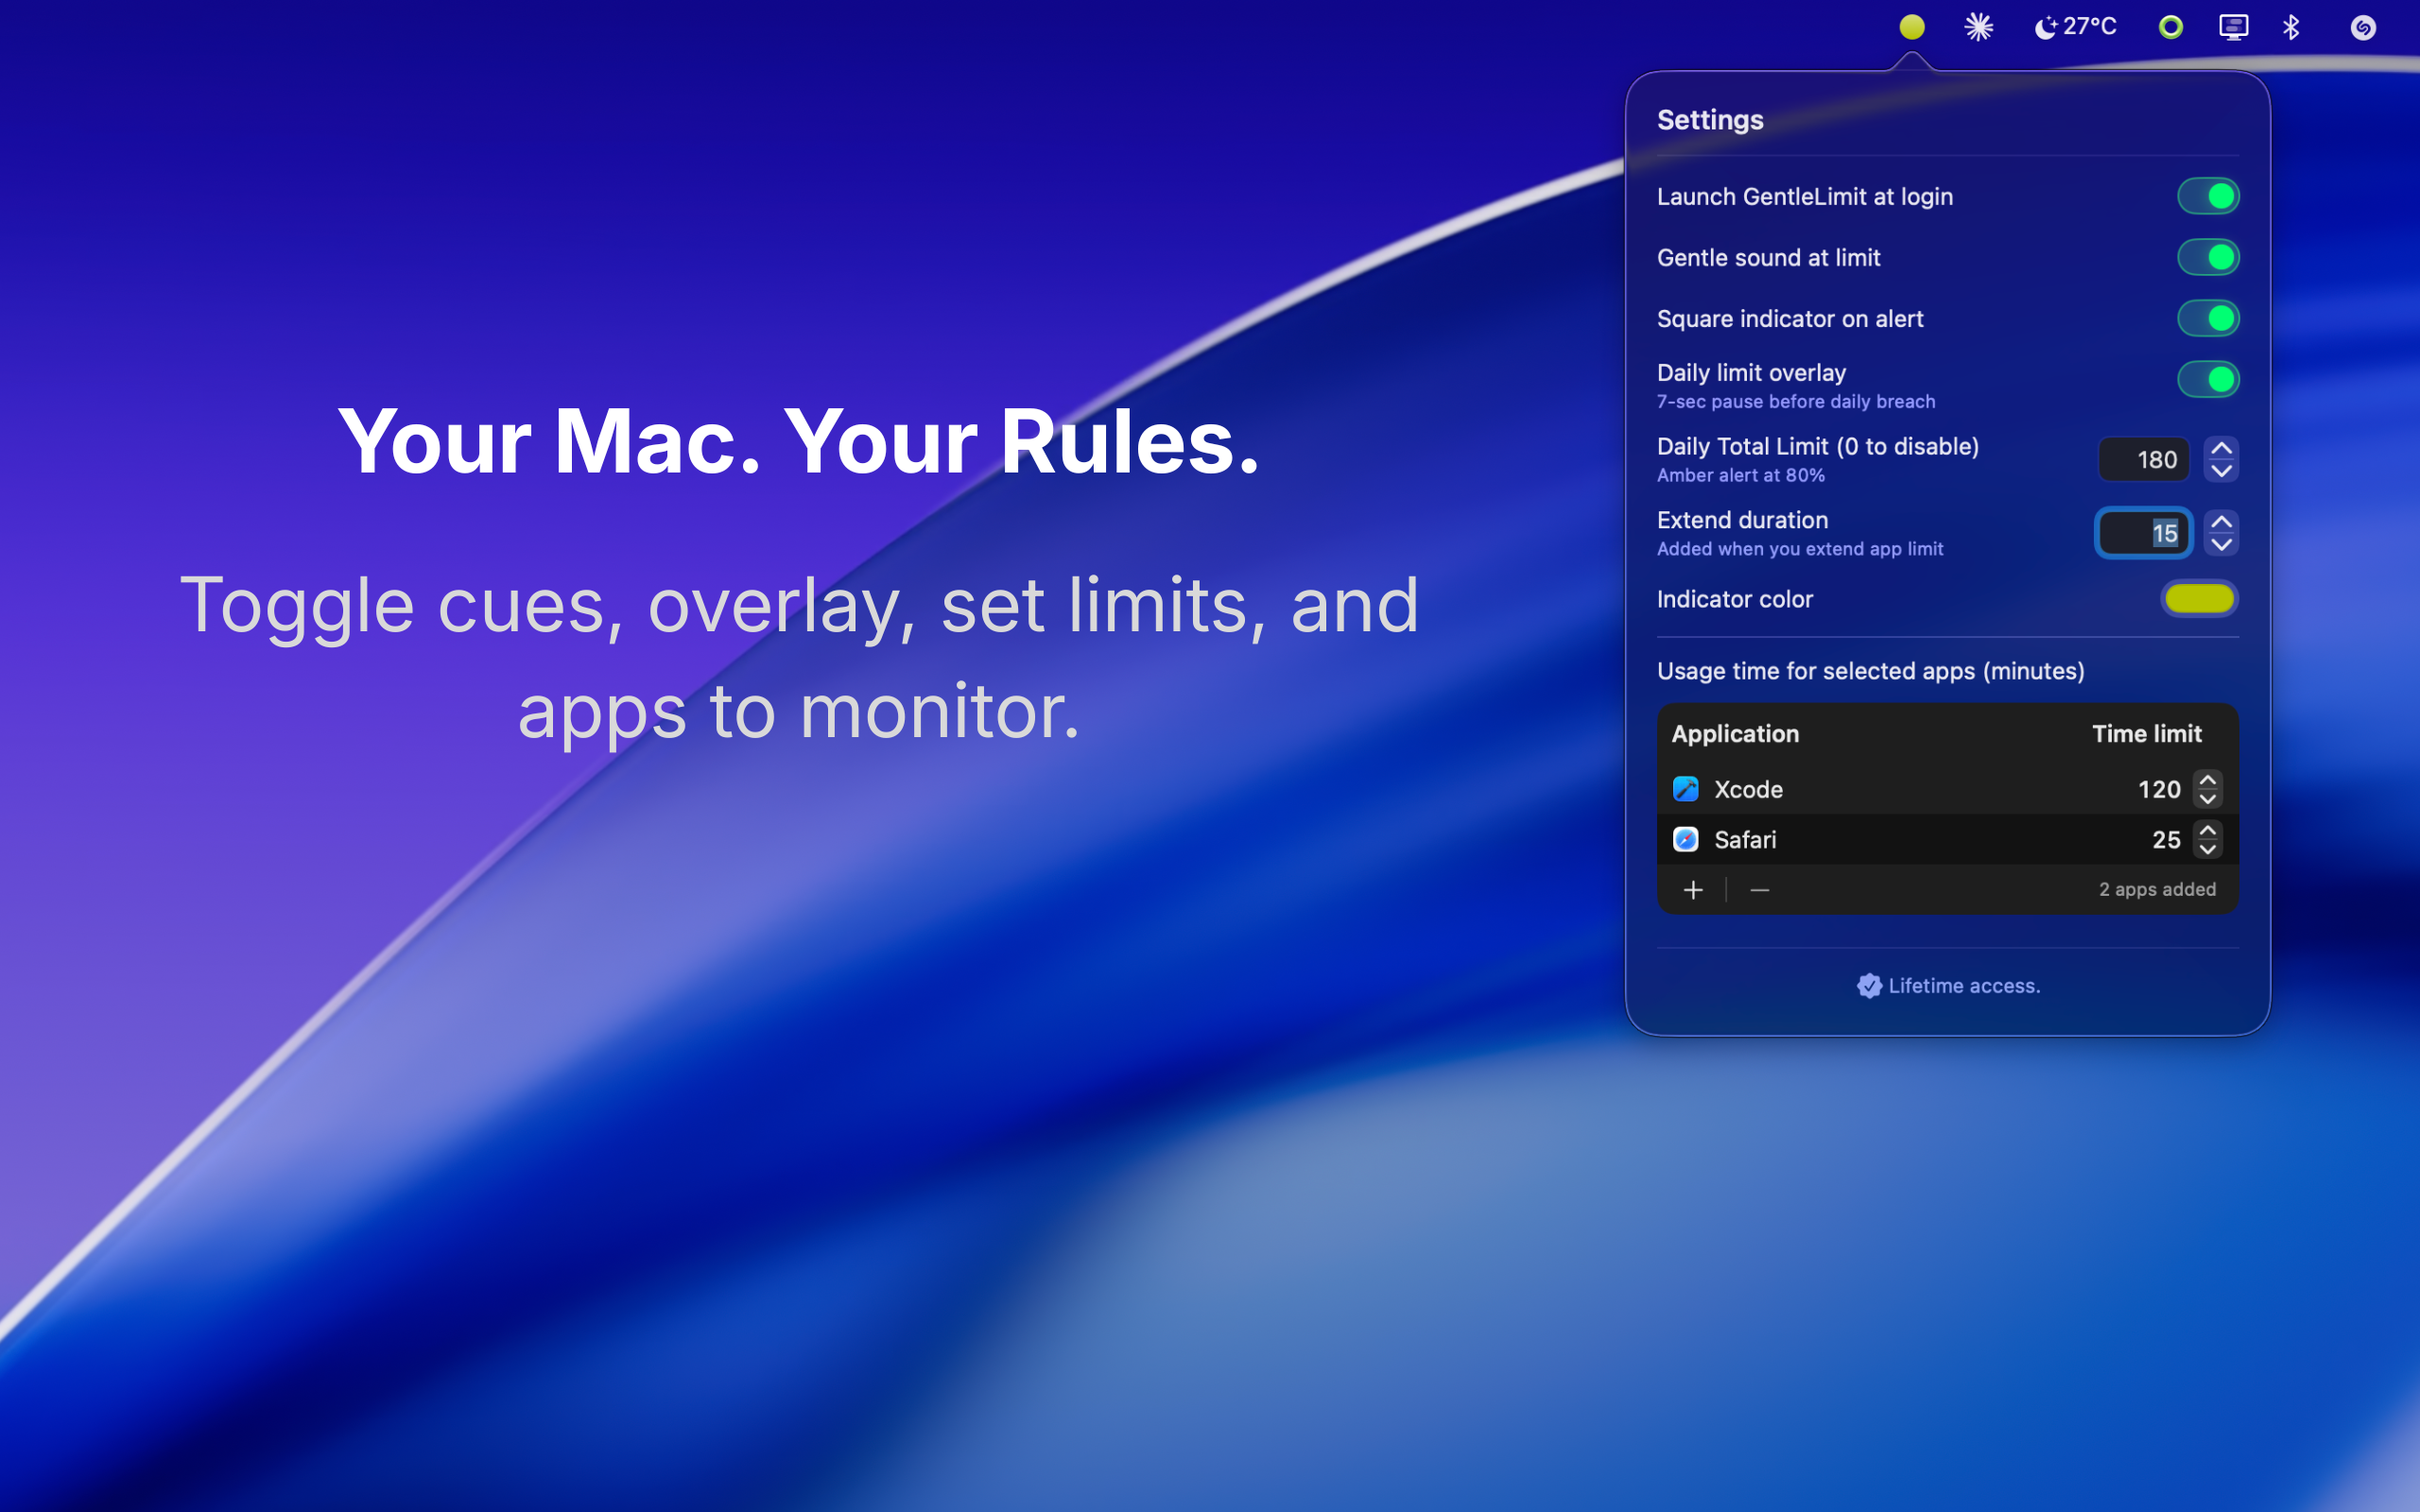The image size is (2420, 1512).
Task: Switch off Daily limit overlay
Action: [x=2207, y=379]
